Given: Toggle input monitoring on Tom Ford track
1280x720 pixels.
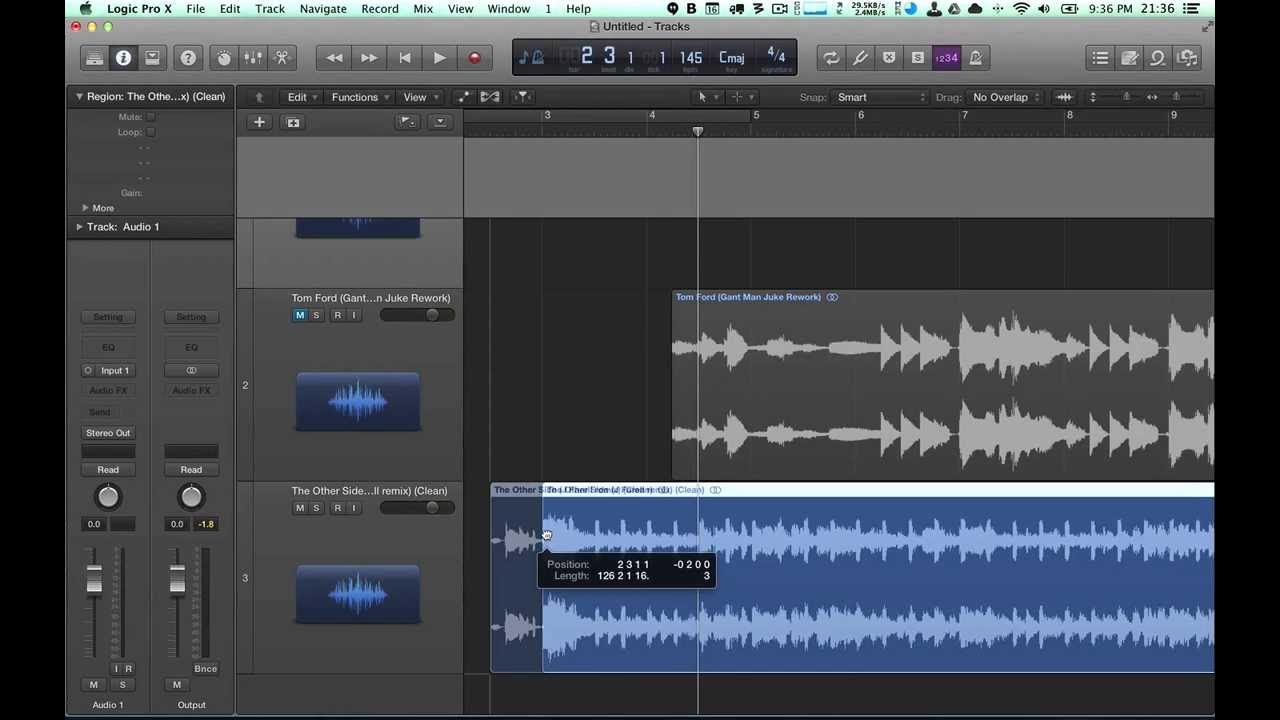Looking at the screenshot, I should click(353, 315).
